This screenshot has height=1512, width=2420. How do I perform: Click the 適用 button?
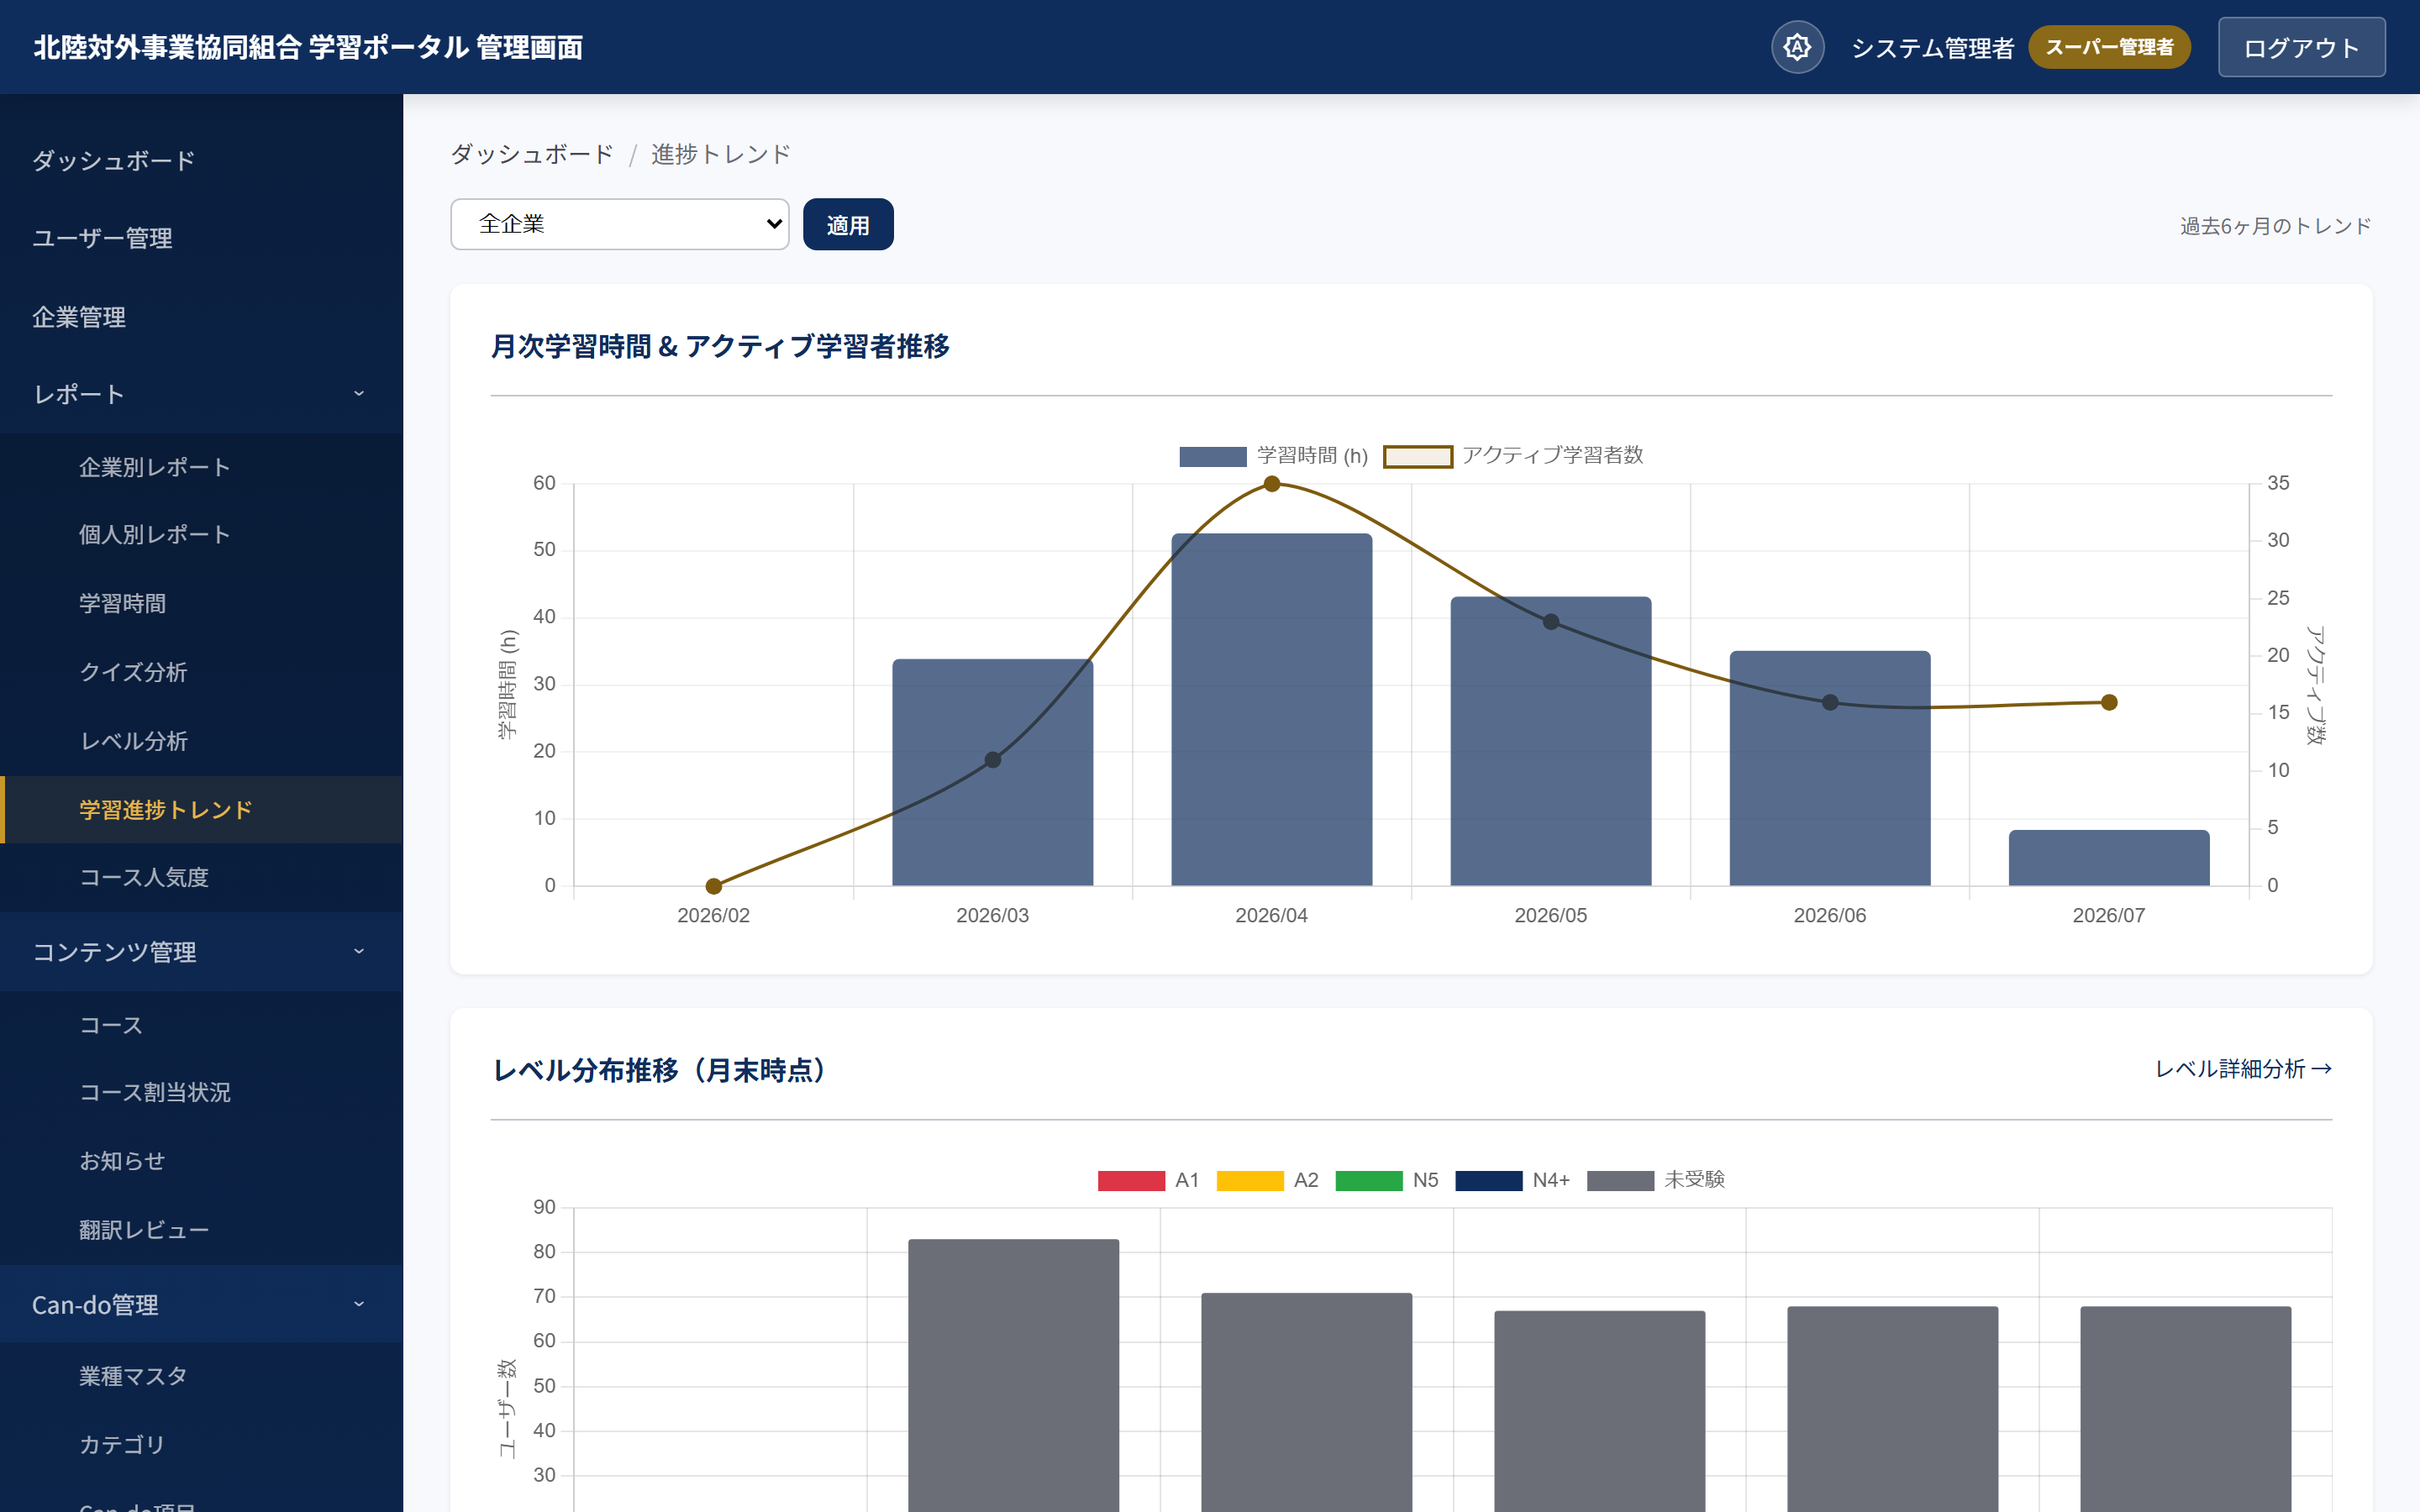[x=848, y=224]
